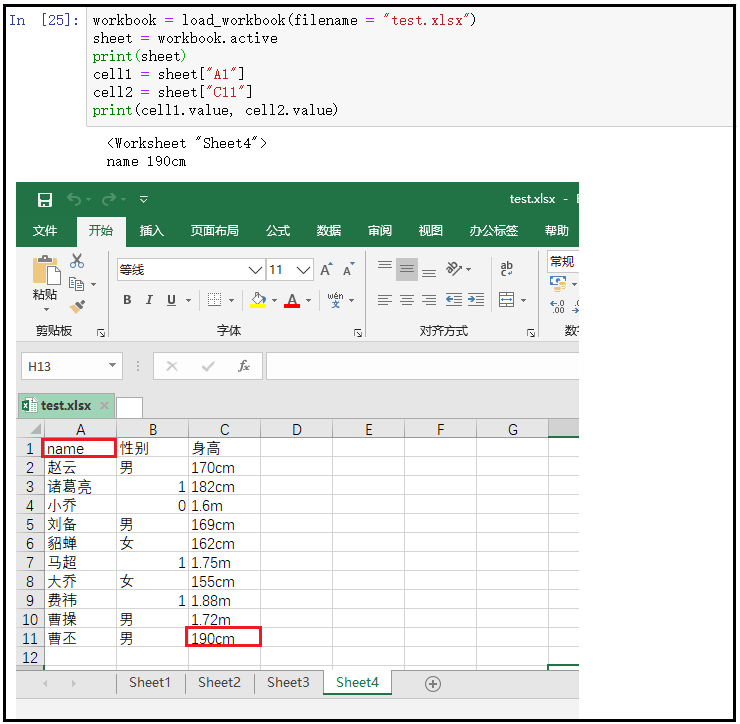Click the Insert Function fx icon
The image size is (740, 724).
(243, 366)
